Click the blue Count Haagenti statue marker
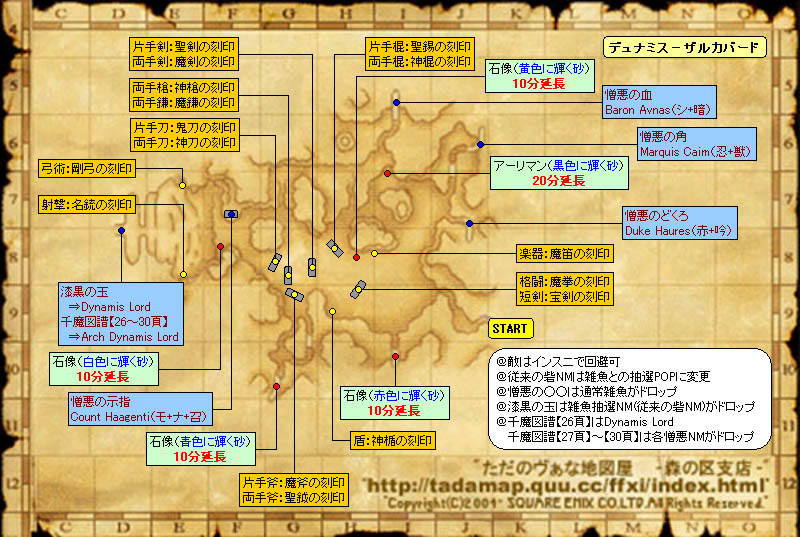The height and width of the screenshot is (537, 800). [231, 214]
